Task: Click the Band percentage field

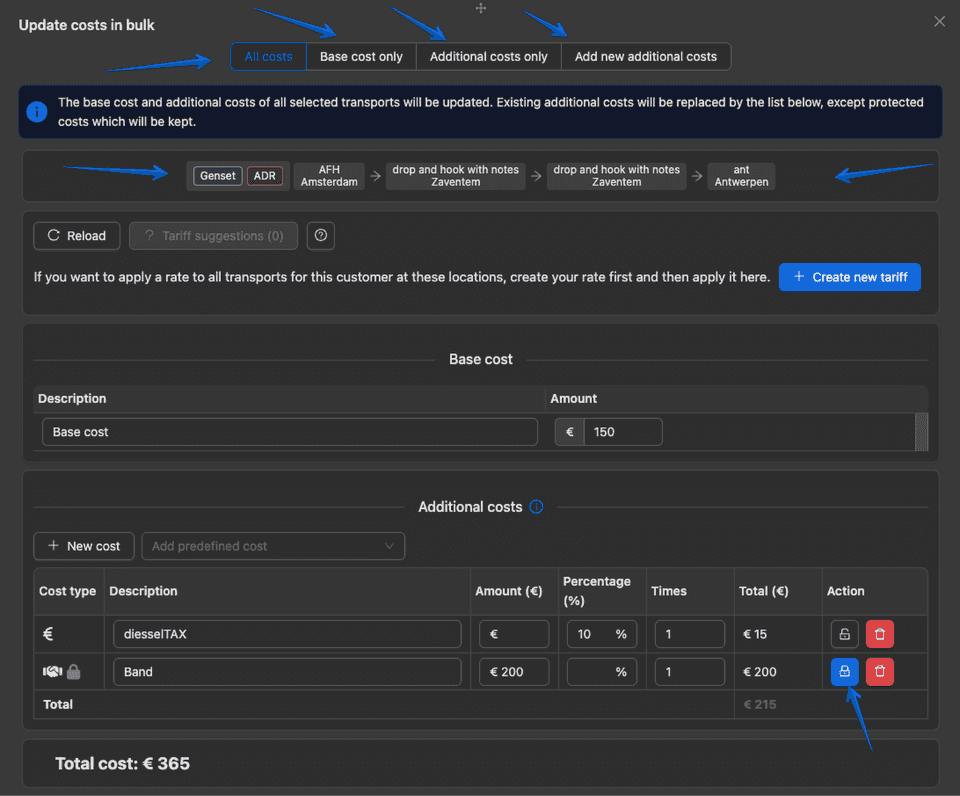Action: tap(602, 672)
